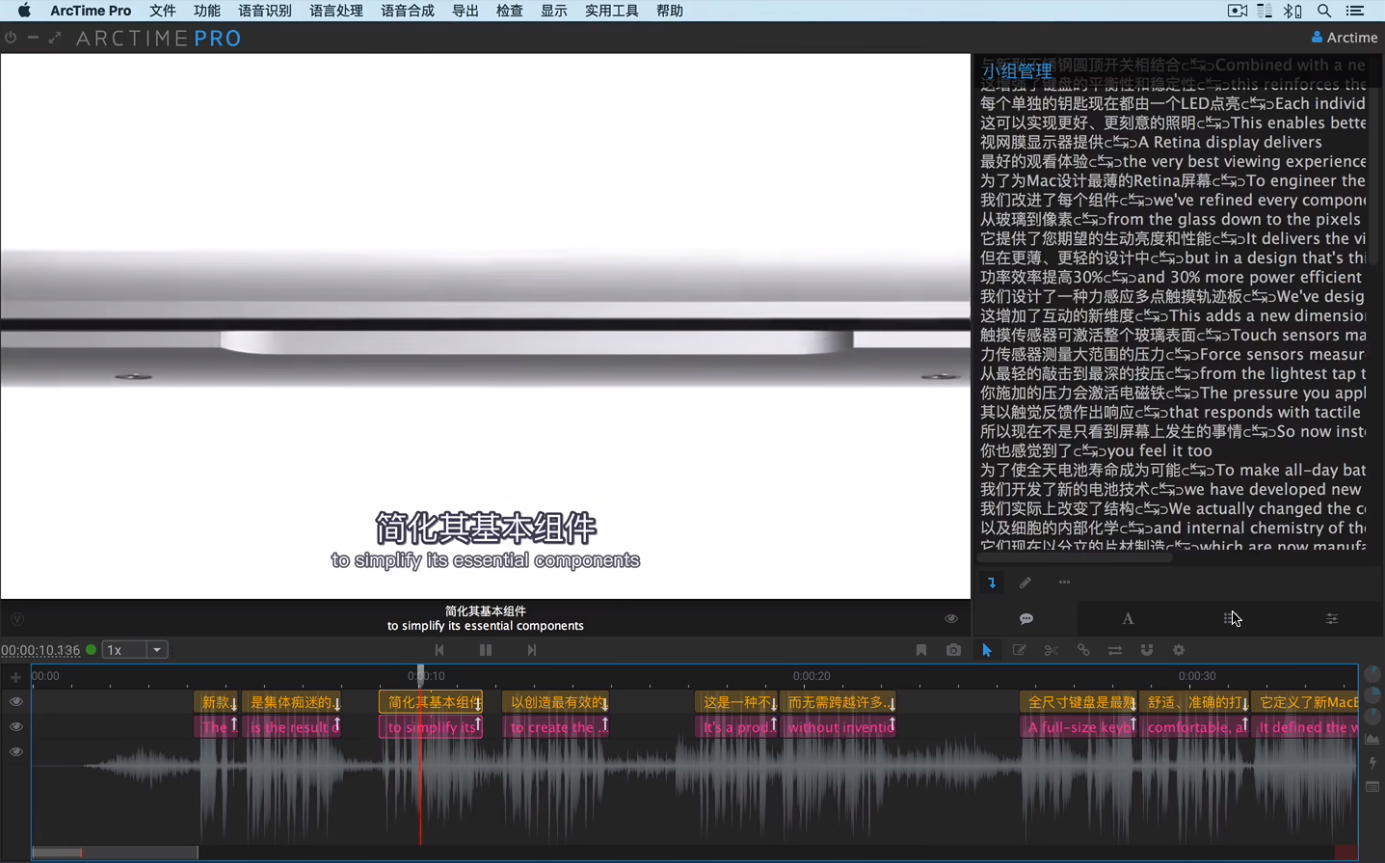Open the Arctime user account
Image resolution: width=1385 pixels, height=863 pixels.
pos(1344,38)
